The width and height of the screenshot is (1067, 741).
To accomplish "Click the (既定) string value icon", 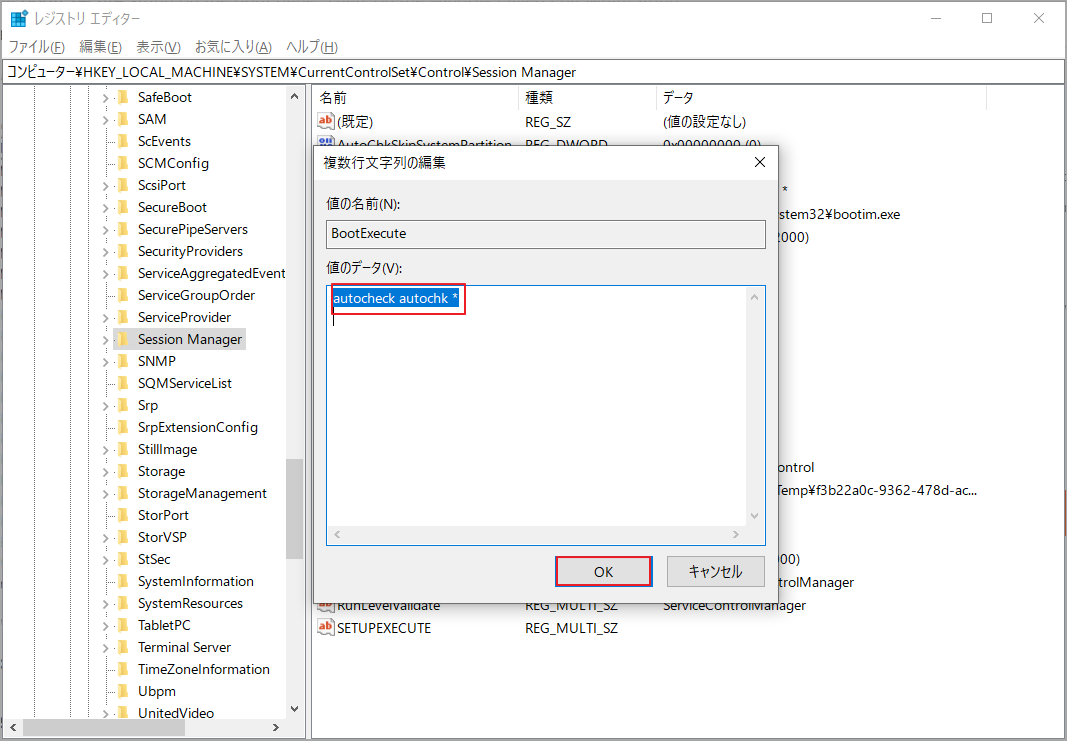I will click(x=325, y=121).
